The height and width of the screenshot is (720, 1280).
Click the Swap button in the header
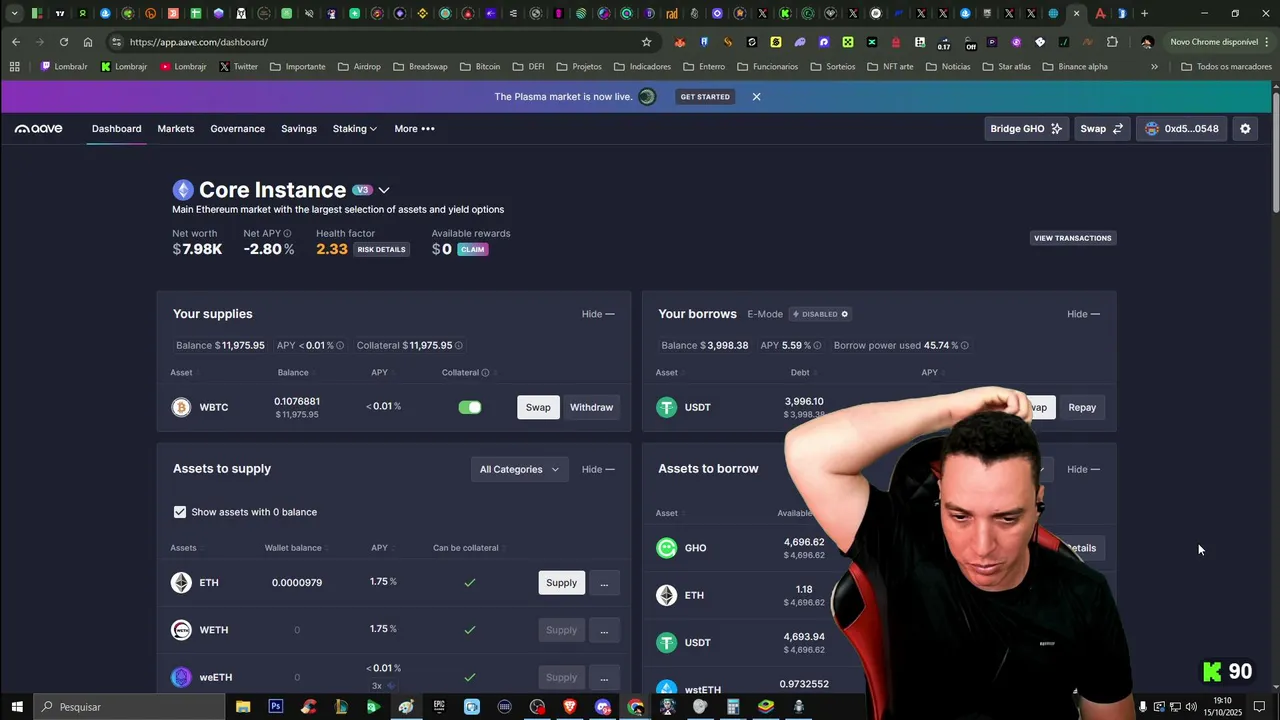tap(1102, 129)
